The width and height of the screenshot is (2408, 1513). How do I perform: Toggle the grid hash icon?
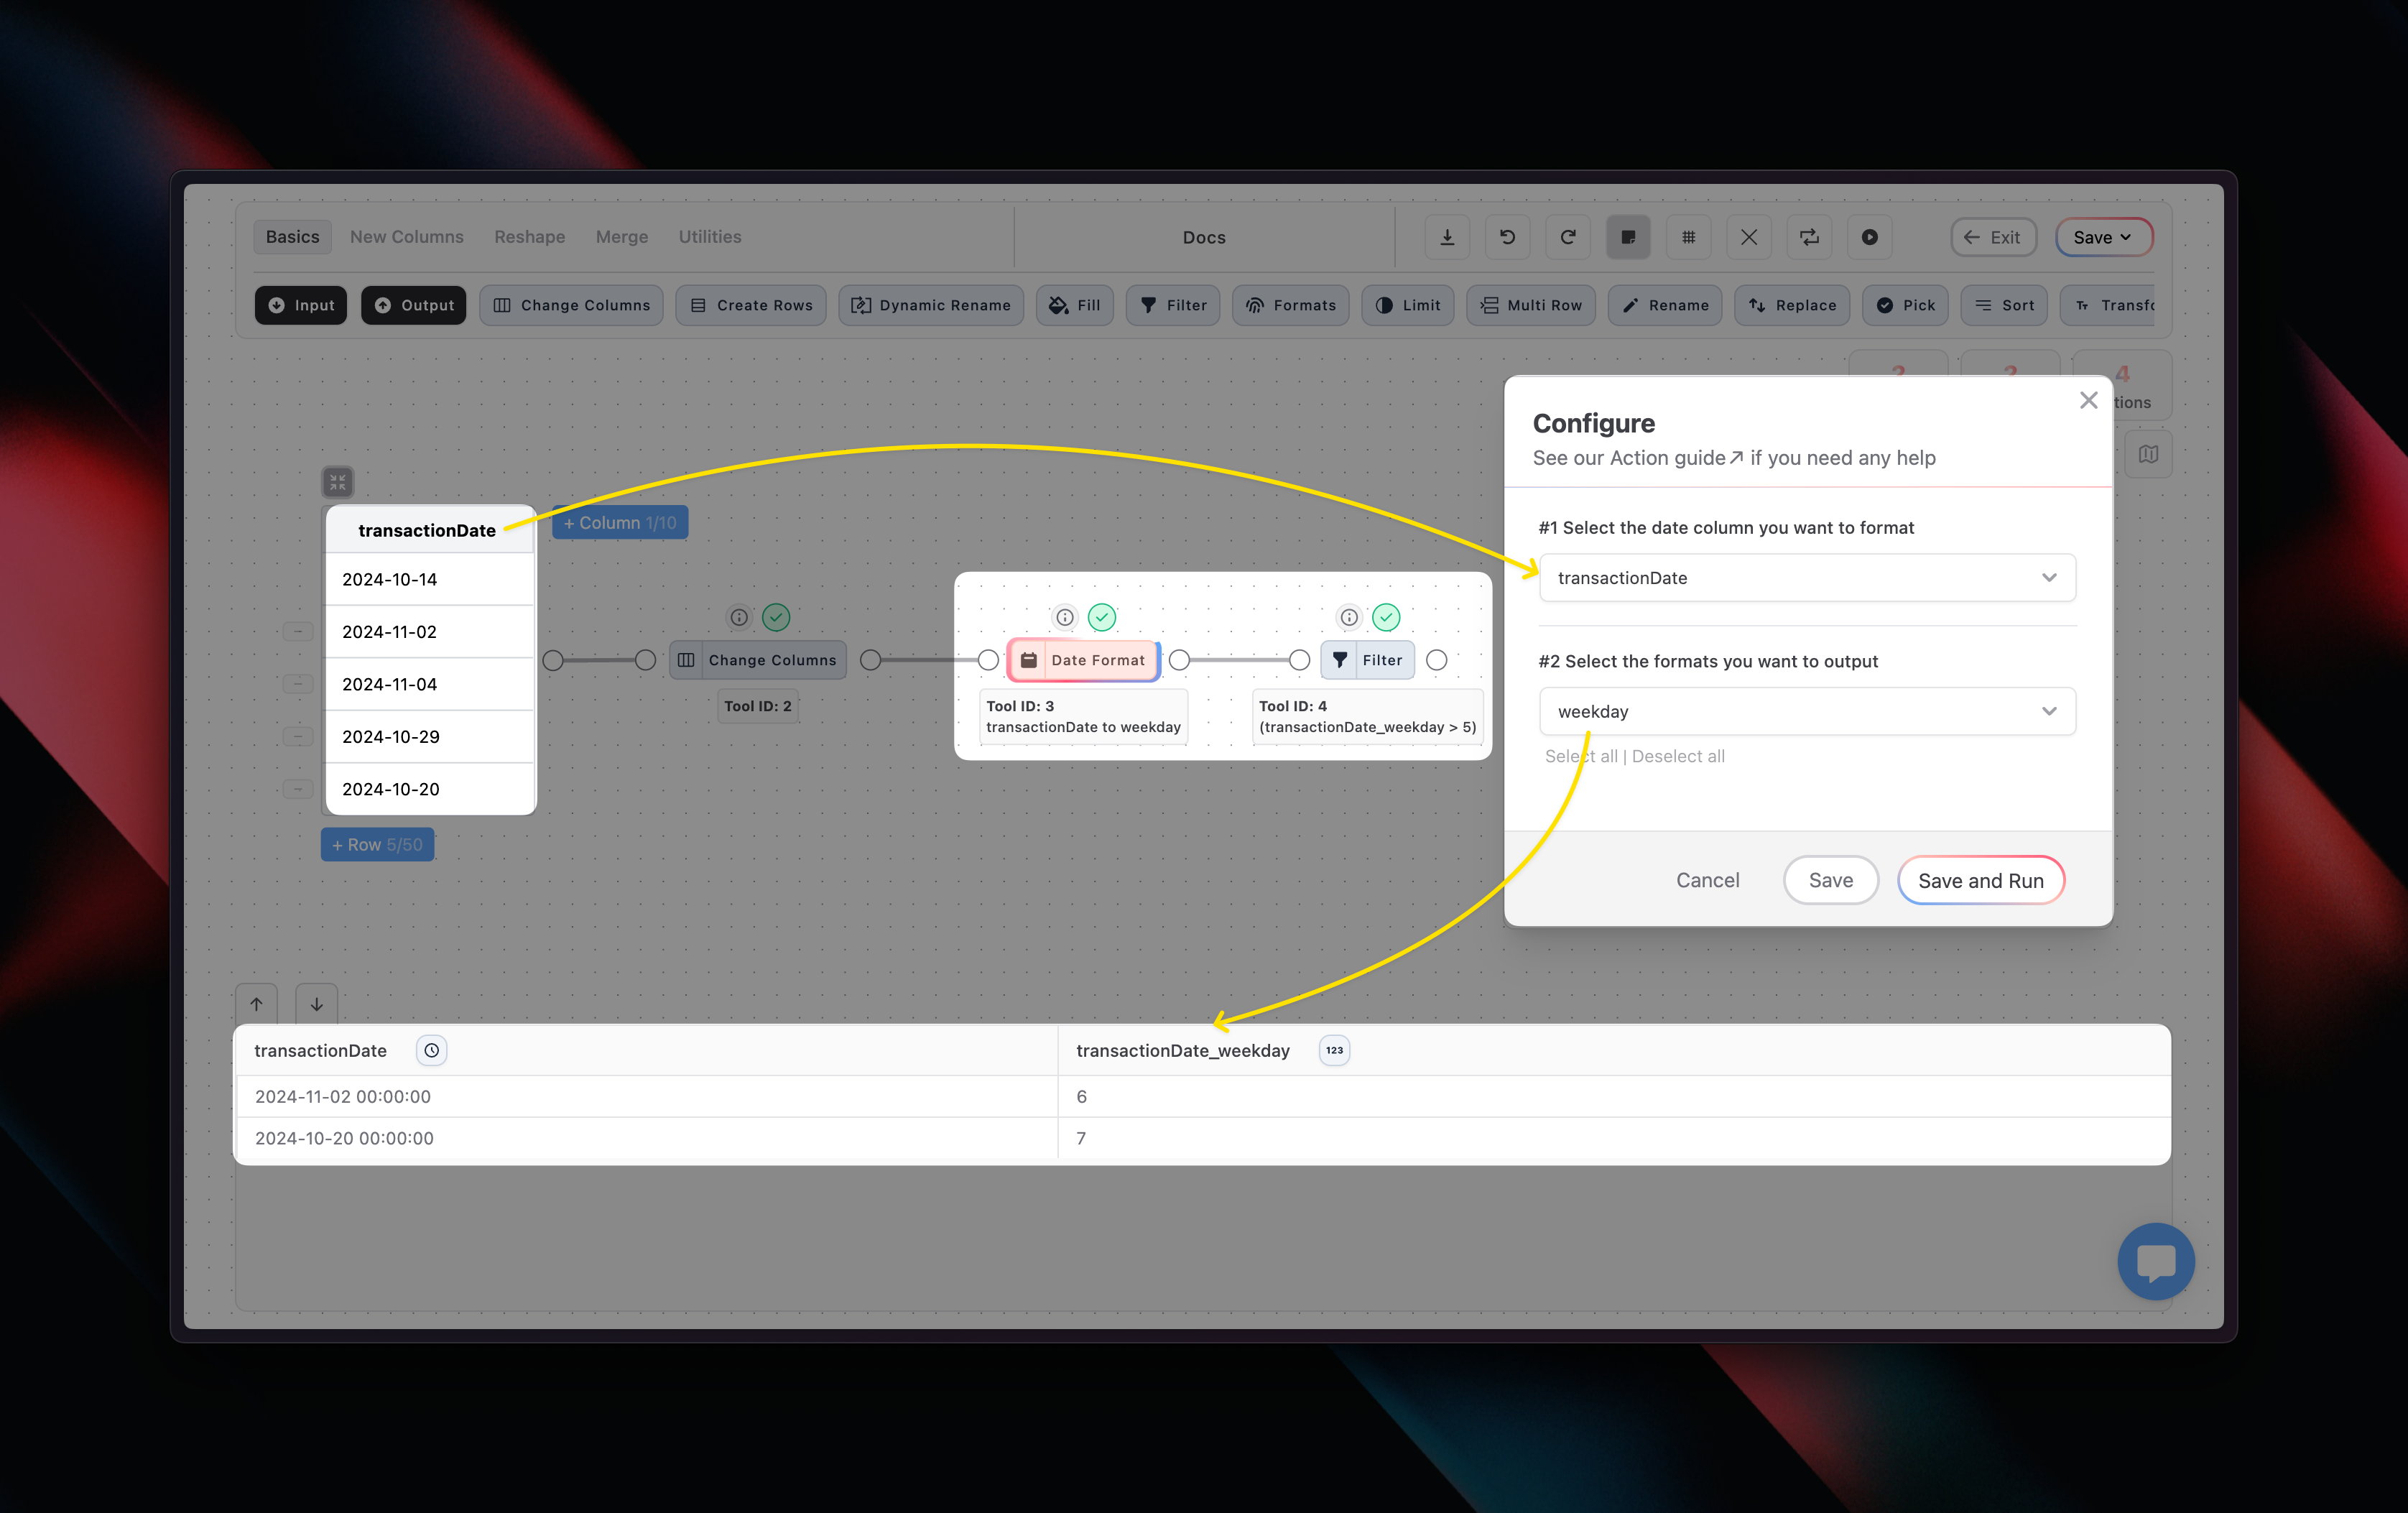point(1688,237)
